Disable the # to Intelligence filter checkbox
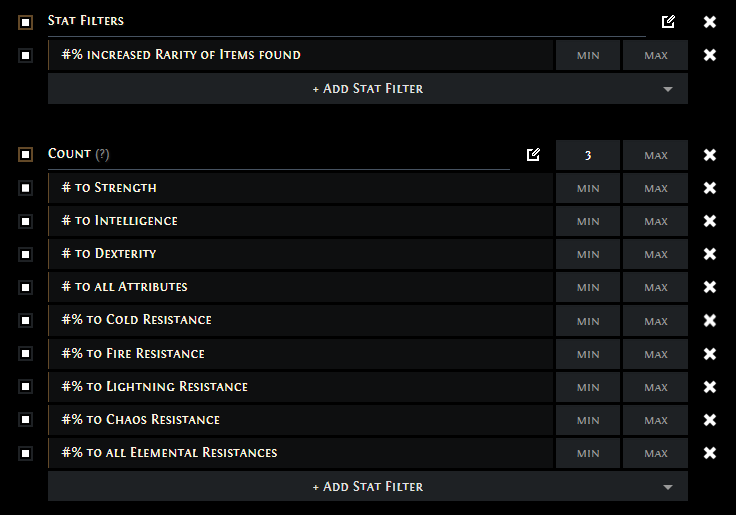This screenshot has width=736, height=515. [25, 221]
